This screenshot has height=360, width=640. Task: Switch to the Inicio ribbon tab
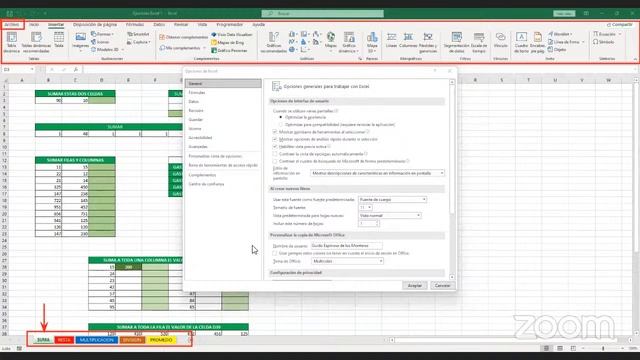tap(34, 25)
